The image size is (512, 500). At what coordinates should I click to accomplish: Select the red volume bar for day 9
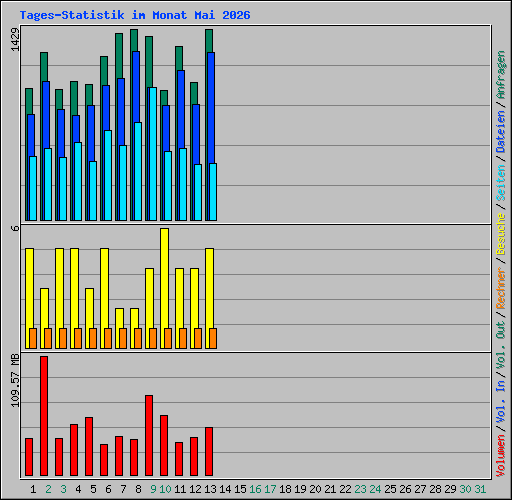pyautogui.click(x=149, y=435)
